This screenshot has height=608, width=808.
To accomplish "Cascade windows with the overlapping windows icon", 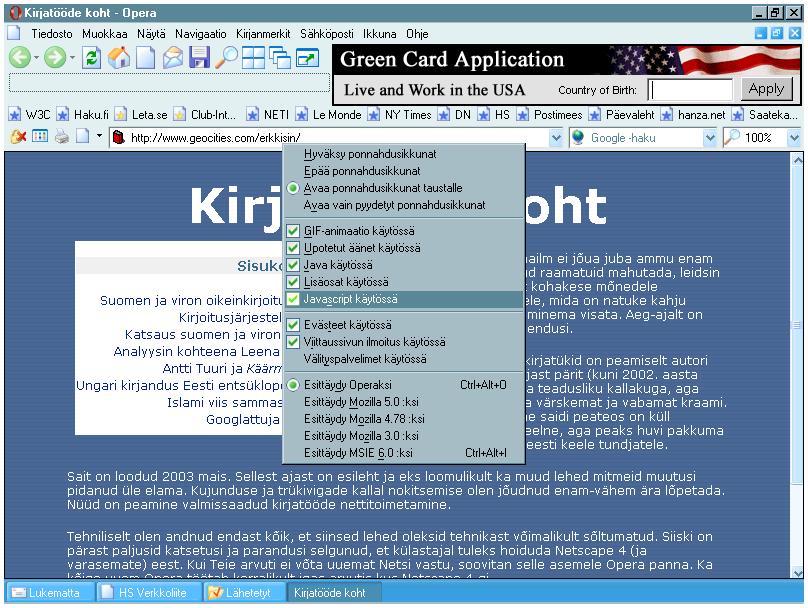I will point(280,57).
